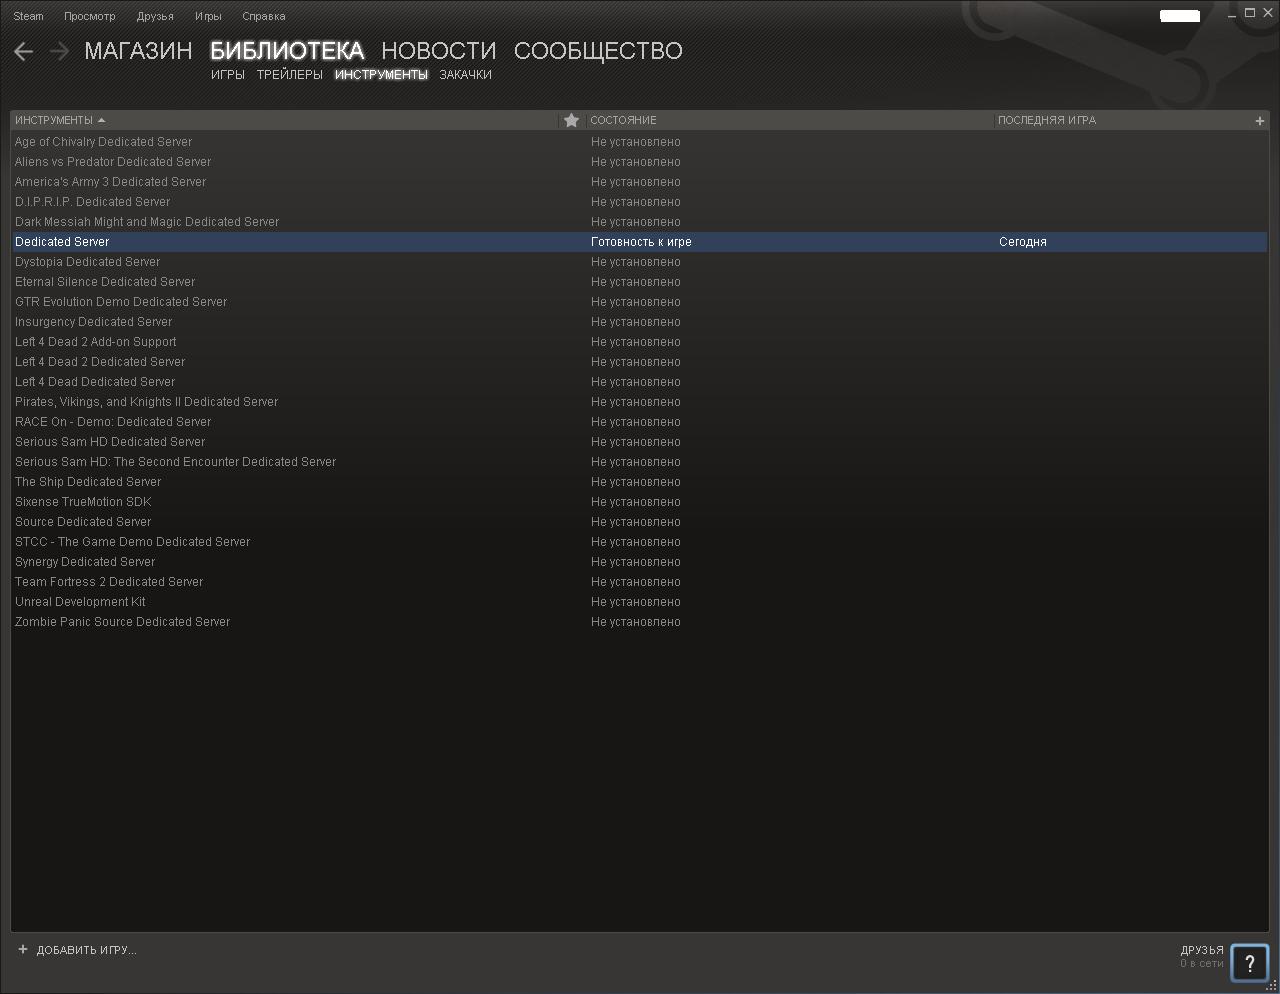This screenshot has height=994, width=1280.
Task: Open help with the question mark button
Action: tap(1249, 964)
